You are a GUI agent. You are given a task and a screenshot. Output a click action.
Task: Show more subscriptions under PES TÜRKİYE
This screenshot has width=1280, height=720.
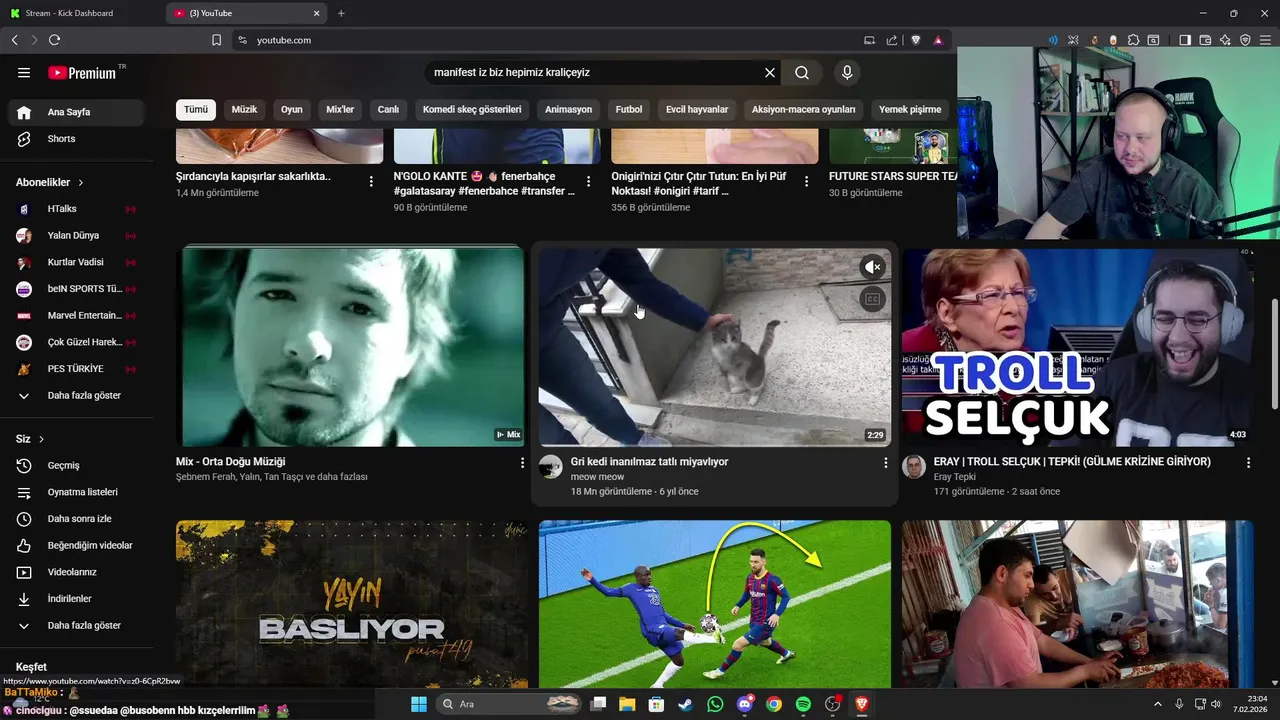pyautogui.click(x=76, y=395)
